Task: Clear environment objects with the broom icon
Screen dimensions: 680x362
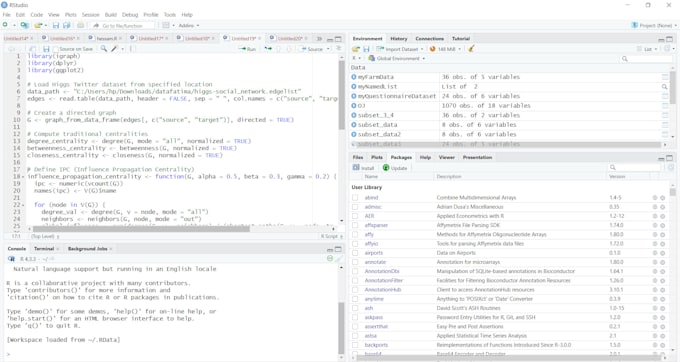Action: pos(471,49)
